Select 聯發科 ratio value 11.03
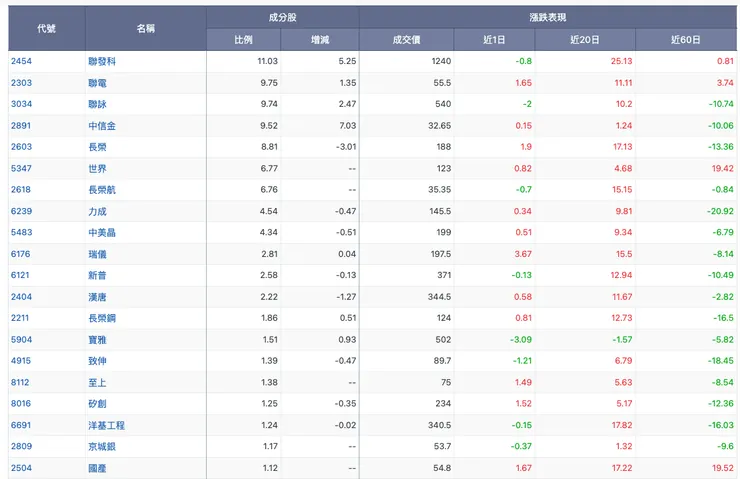The width and height of the screenshot is (740, 479). (x=268, y=61)
